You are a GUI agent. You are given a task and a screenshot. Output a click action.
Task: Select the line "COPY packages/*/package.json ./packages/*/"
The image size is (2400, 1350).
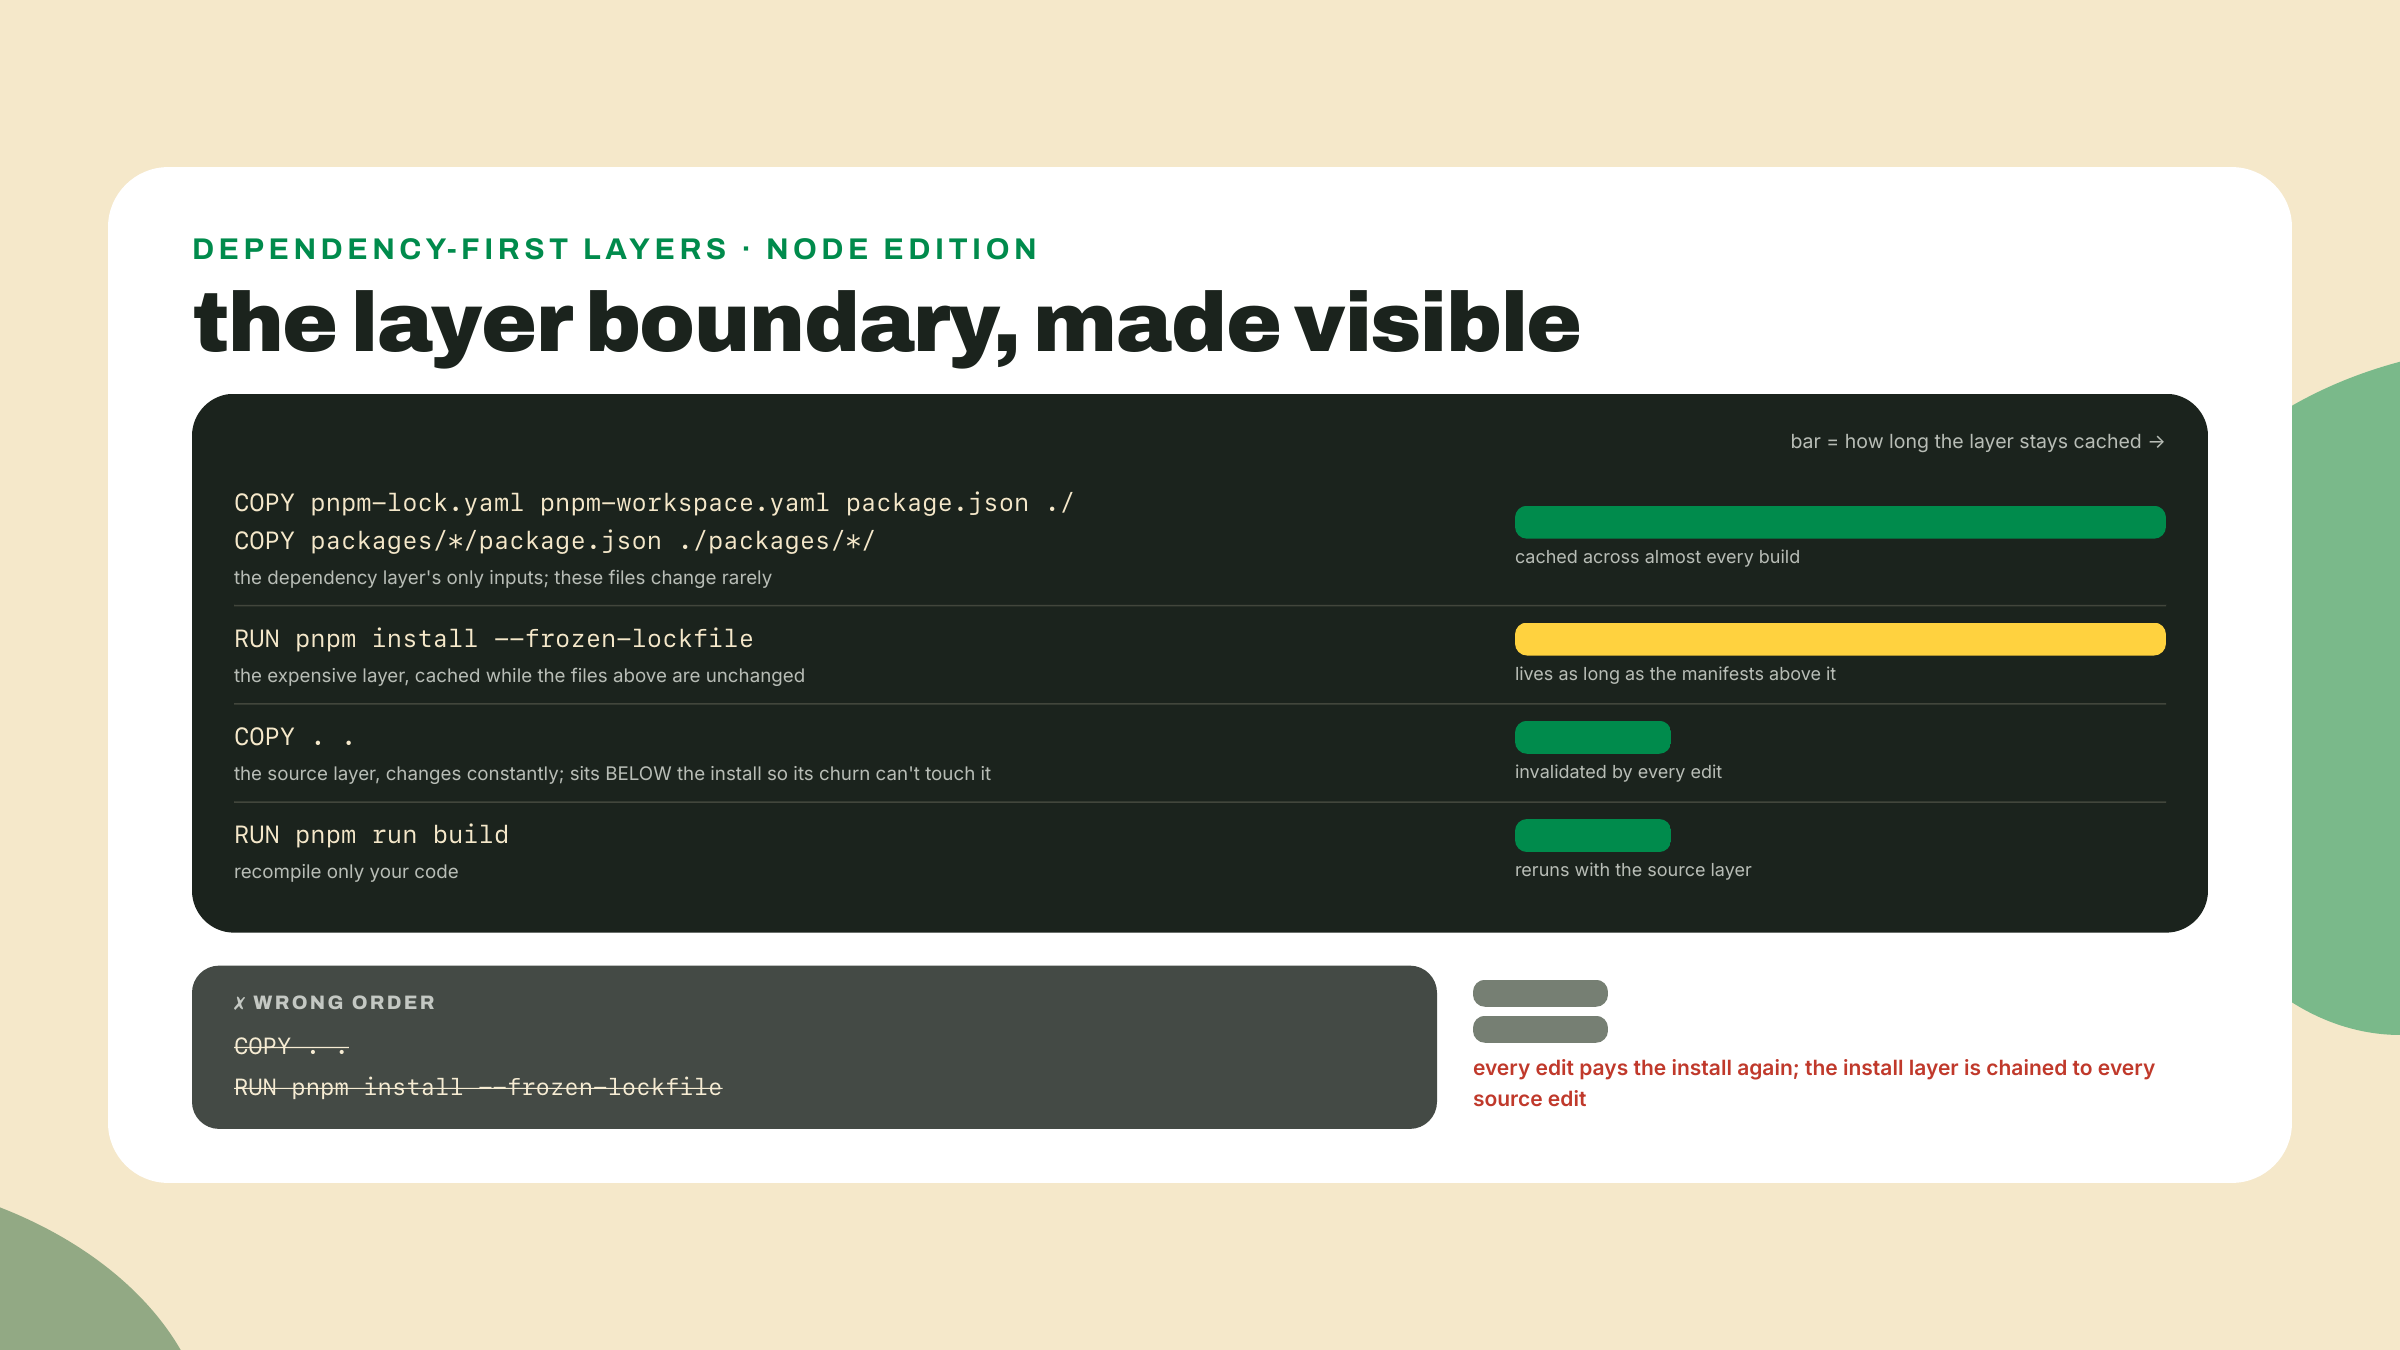pyautogui.click(x=554, y=541)
